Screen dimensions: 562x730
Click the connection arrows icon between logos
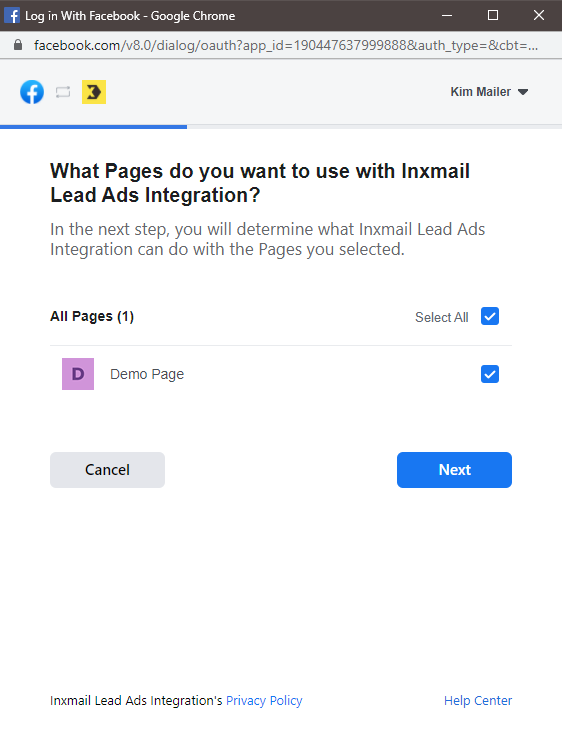pos(63,92)
